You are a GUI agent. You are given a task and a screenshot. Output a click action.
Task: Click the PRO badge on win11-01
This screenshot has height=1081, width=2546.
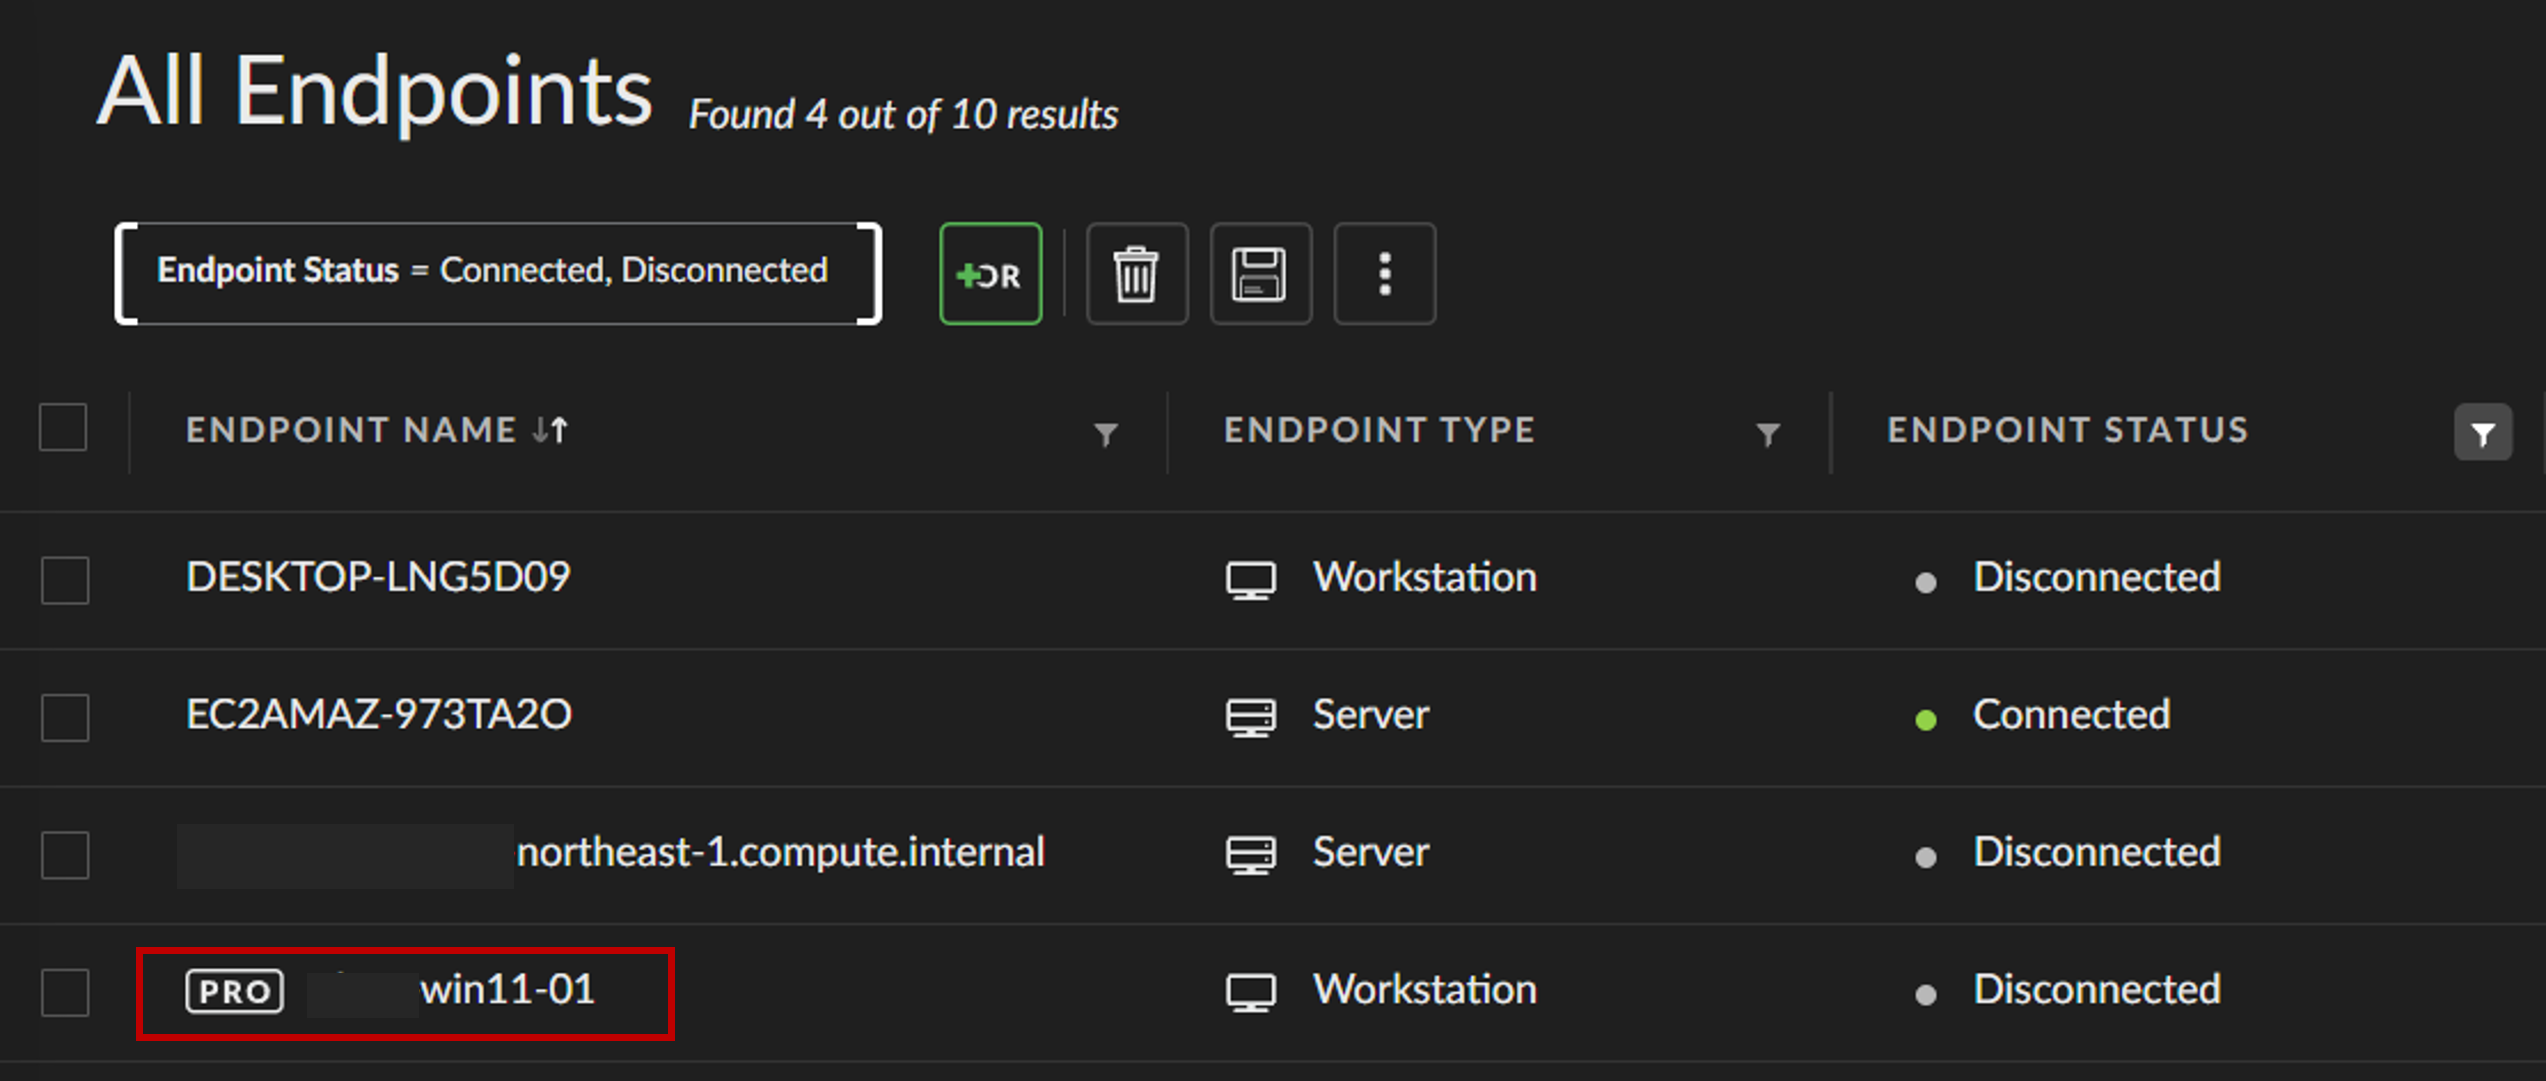pyautogui.click(x=234, y=991)
